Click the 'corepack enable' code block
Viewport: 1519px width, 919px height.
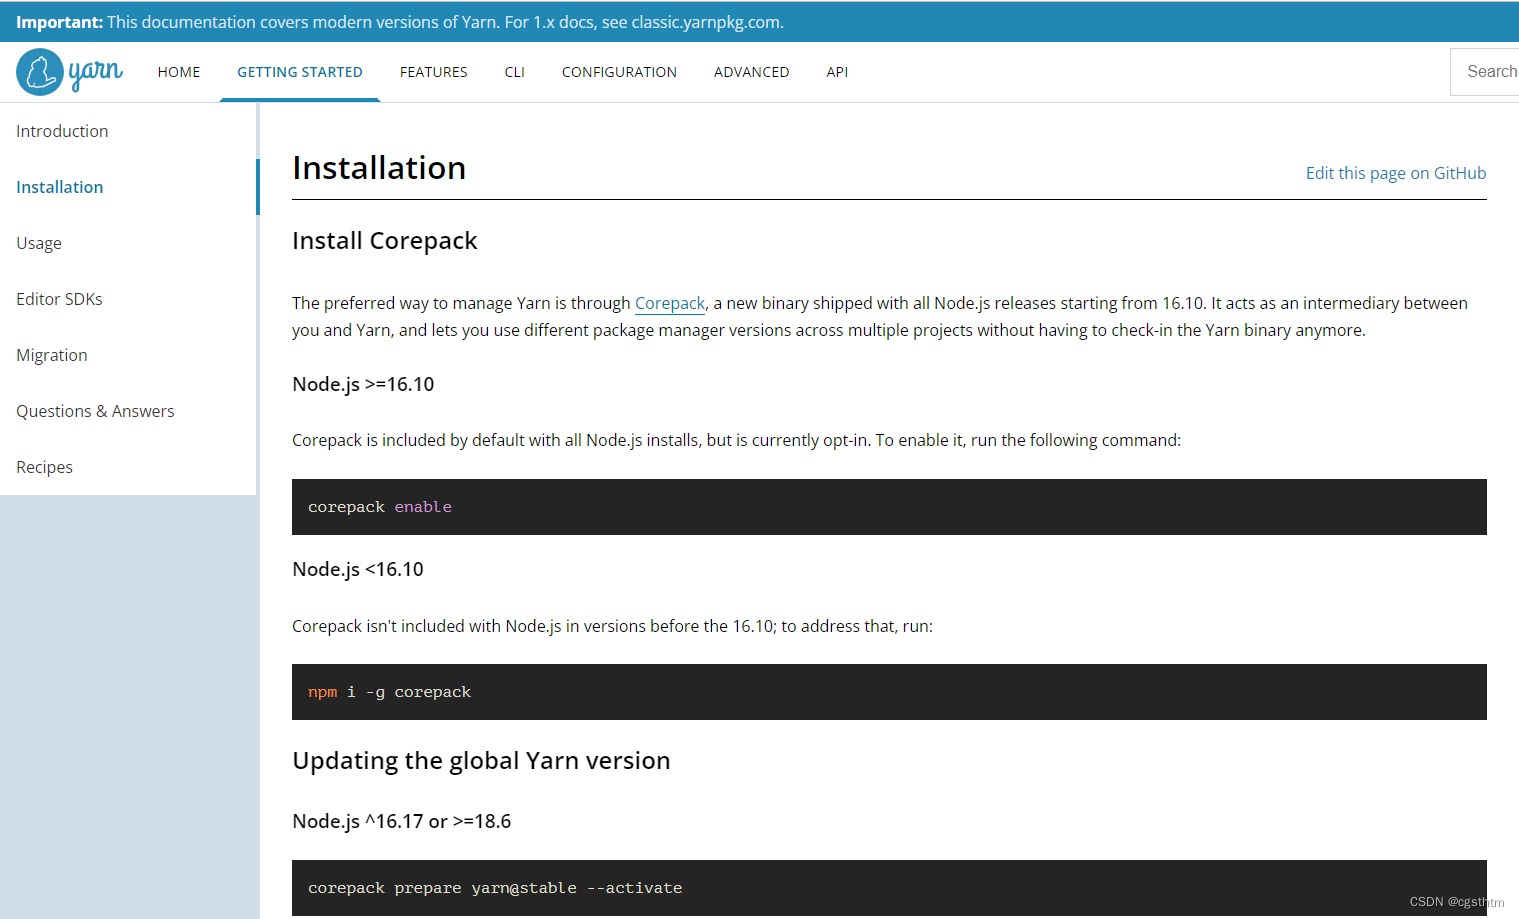pyautogui.click(x=889, y=507)
